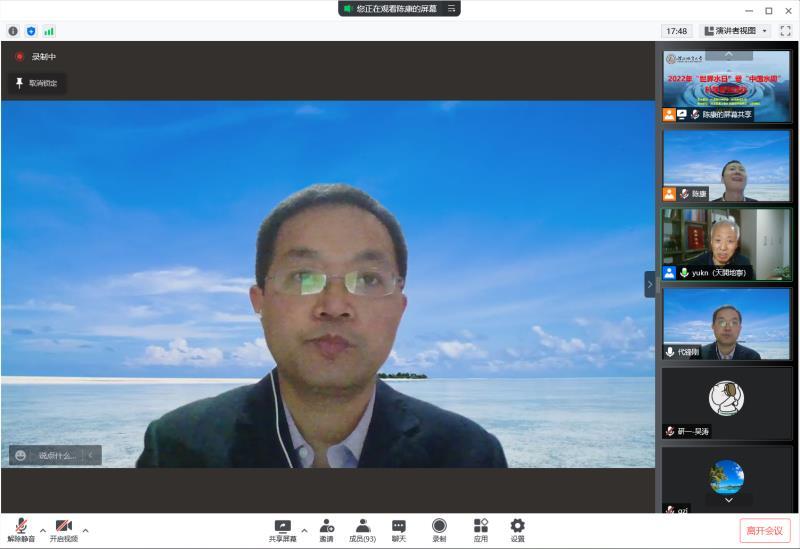Check the network signal strength icon
The image size is (800, 549).
point(49,31)
